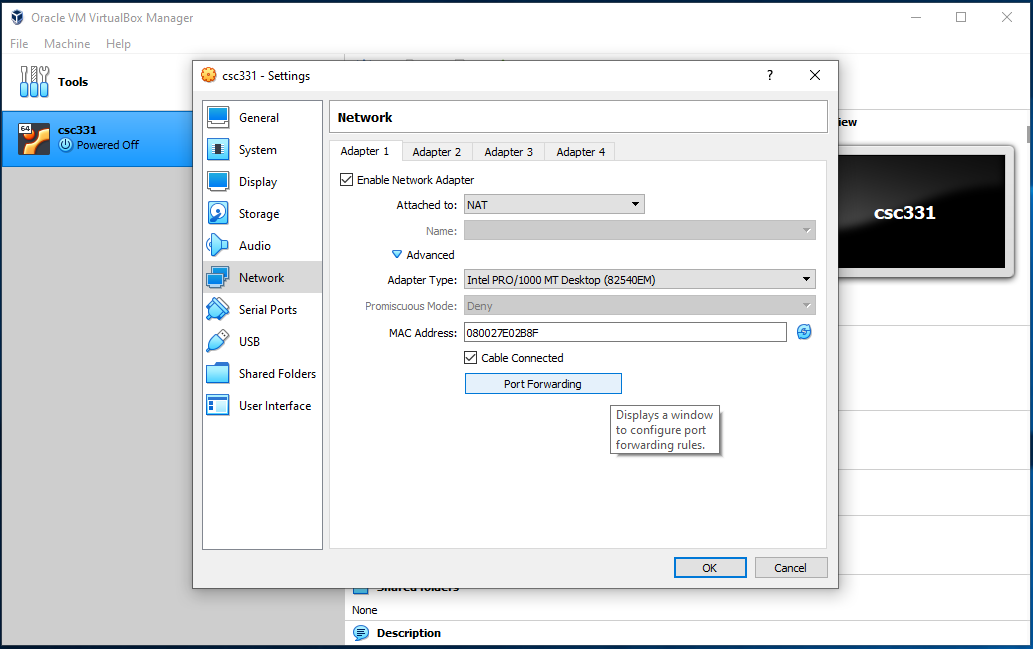The height and width of the screenshot is (649, 1033).
Task: Click the Description speech bubble icon
Action: click(x=361, y=633)
